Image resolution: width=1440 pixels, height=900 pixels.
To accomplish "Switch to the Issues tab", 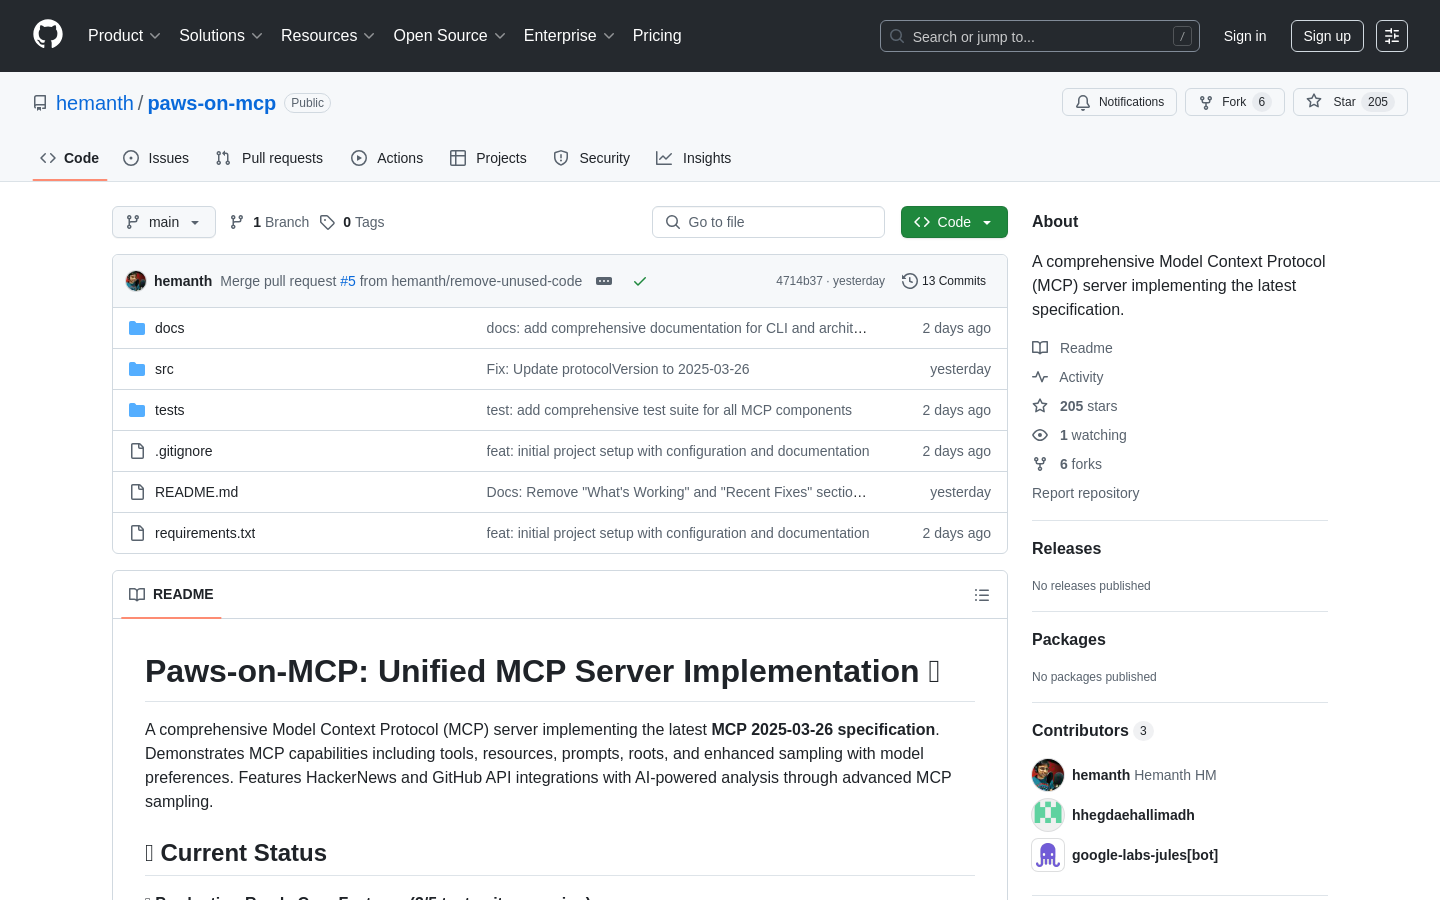I will click(x=156, y=158).
